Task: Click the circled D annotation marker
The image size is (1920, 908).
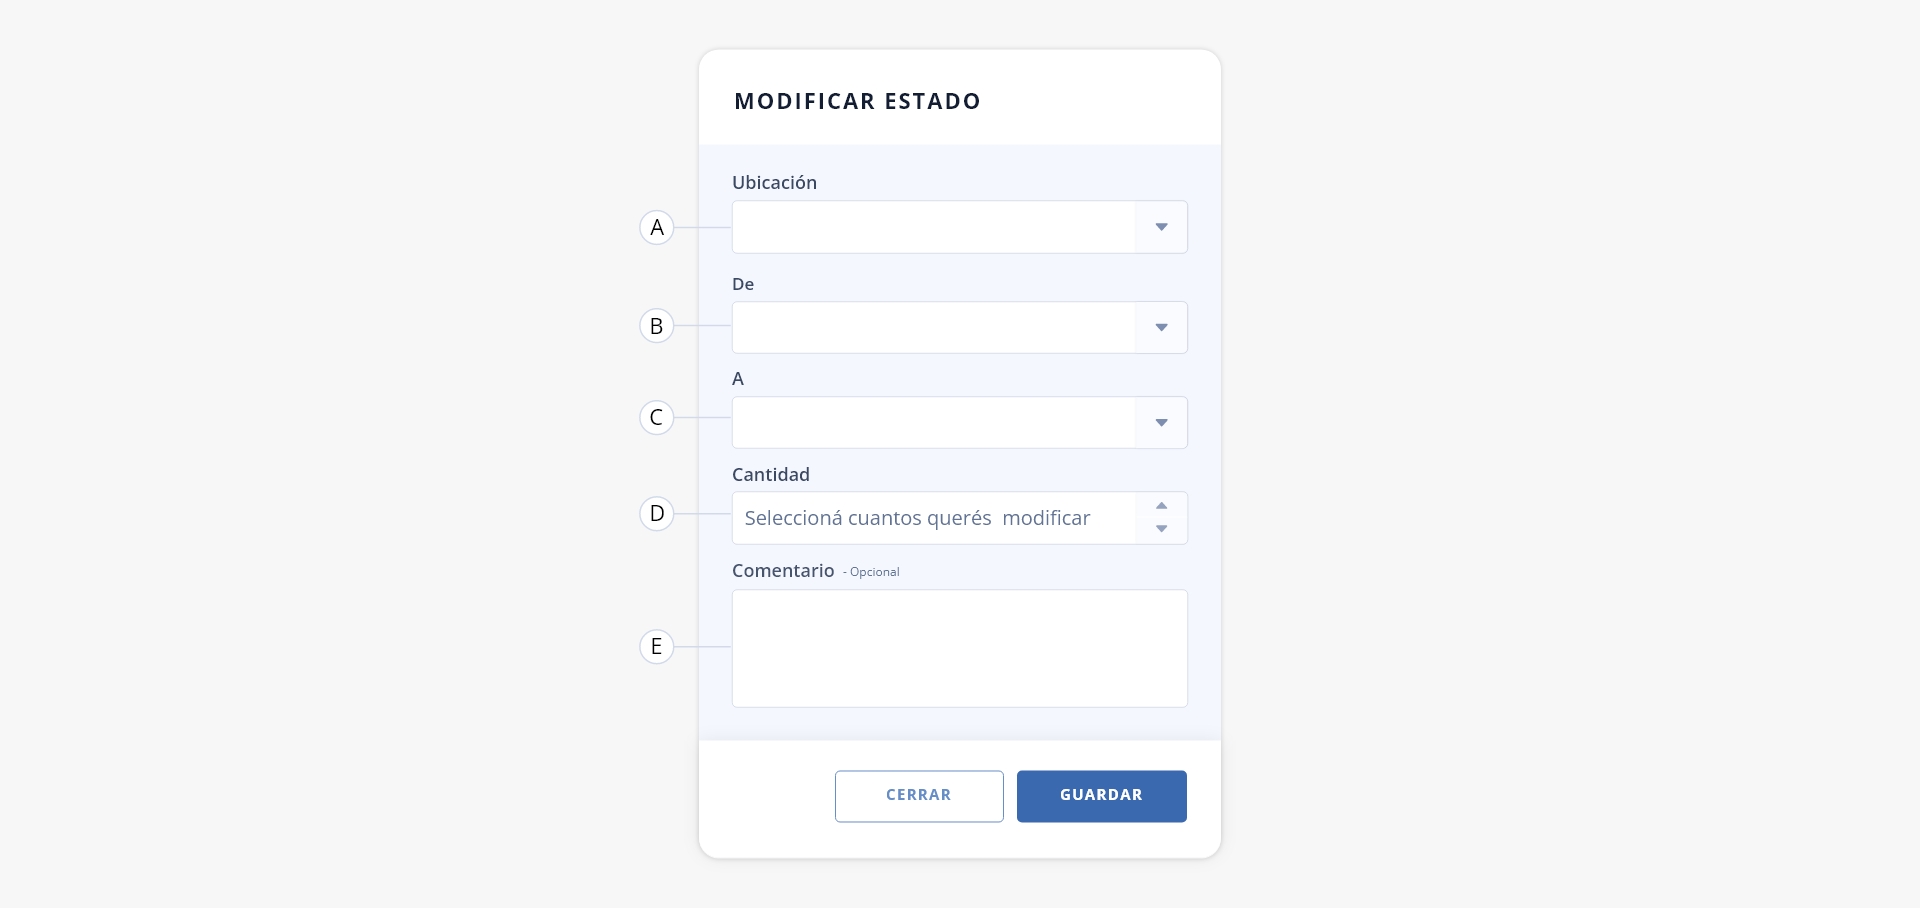Action: tap(657, 513)
